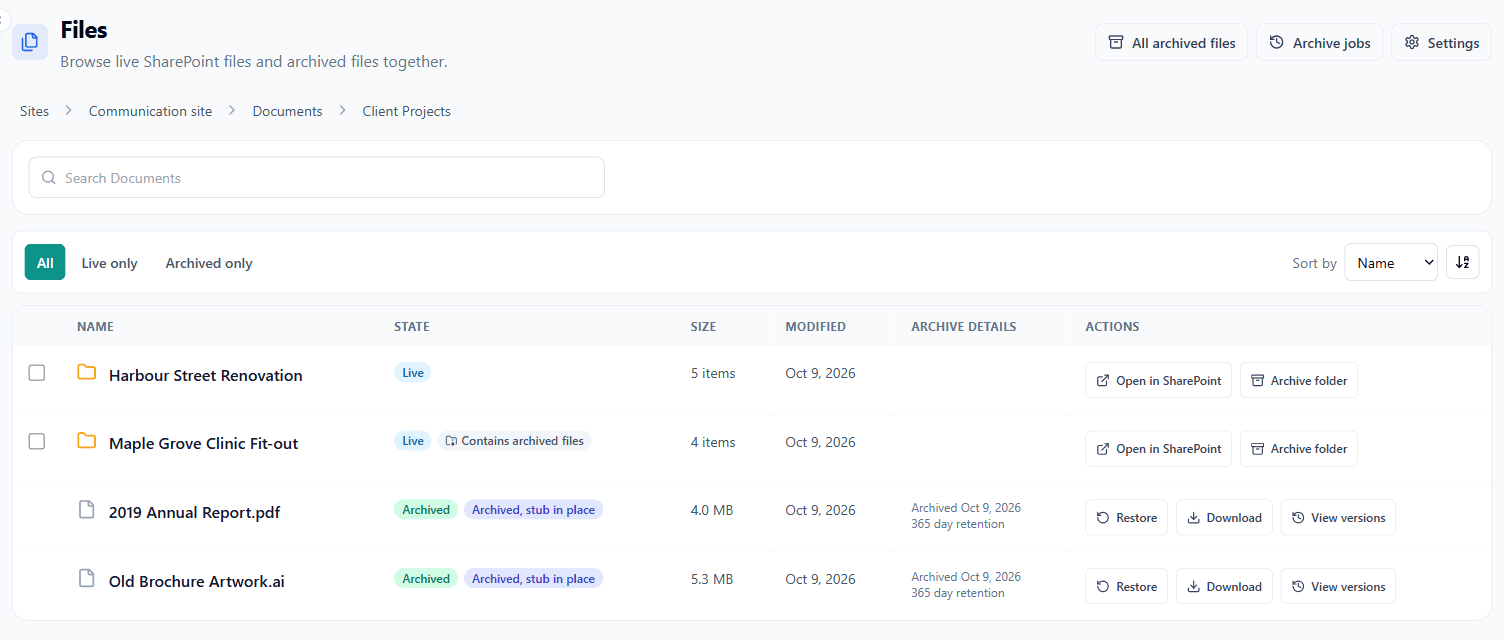This screenshot has width=1504, height=640.
Task: Open Maple Grove Clinic Fit-out folder name
Action: [x=203, y=444]
